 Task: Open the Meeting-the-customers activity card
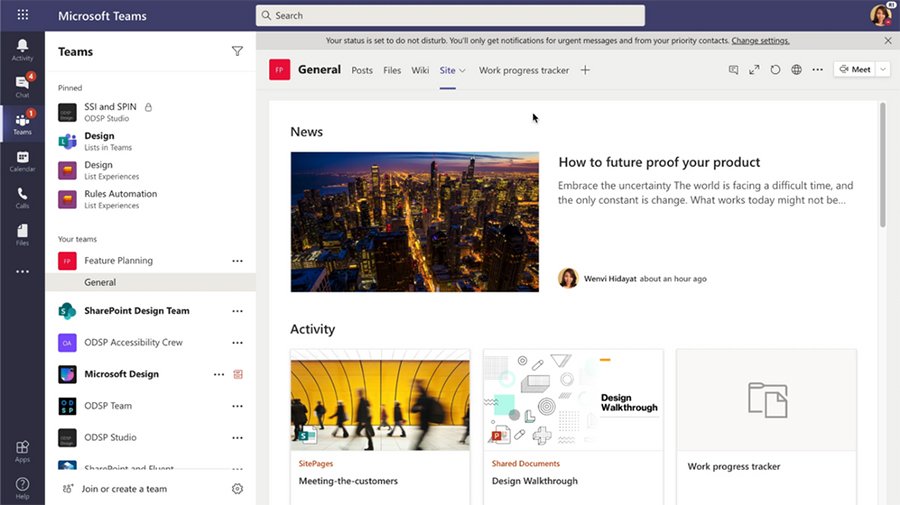[380, 428]
